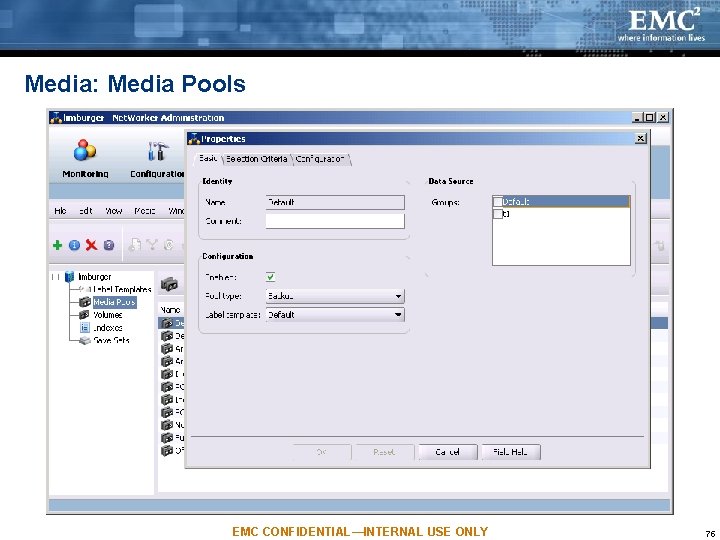Click the Field Help button
This screenshot has width=720, height=540.
pyautogui.click(x=511, y=452)
